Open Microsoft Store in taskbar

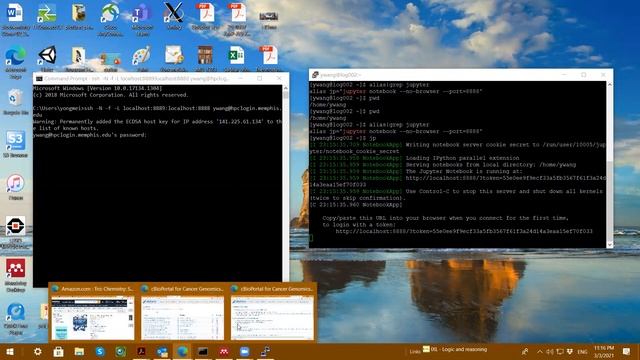58,351
